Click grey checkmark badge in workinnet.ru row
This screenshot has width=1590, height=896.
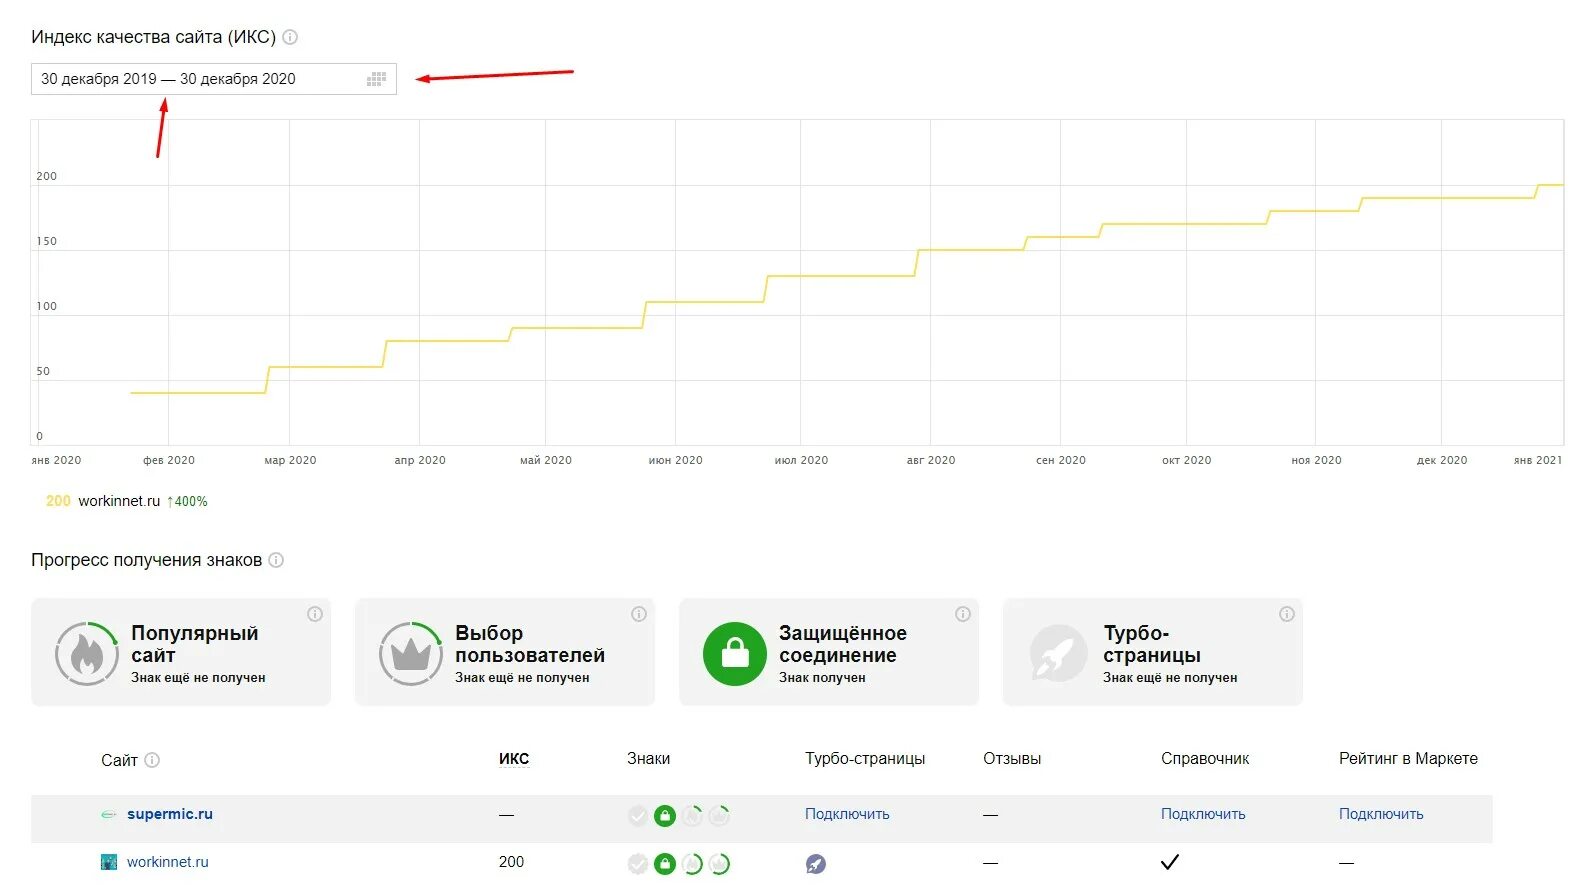click(x=638, y=864)
